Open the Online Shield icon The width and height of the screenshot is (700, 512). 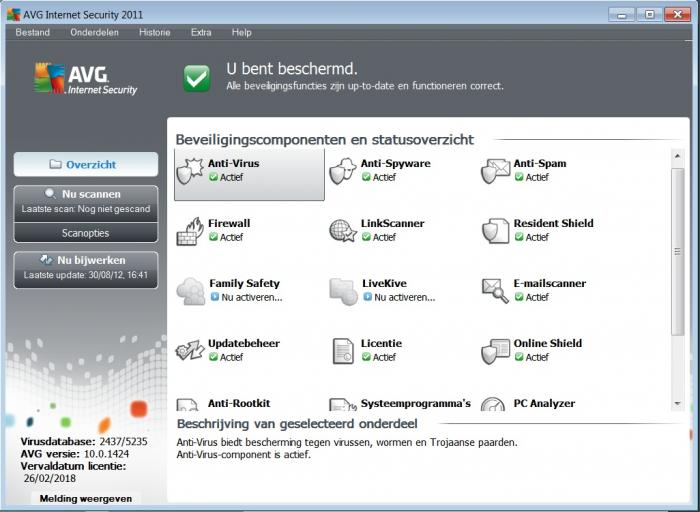coord(496,351)
